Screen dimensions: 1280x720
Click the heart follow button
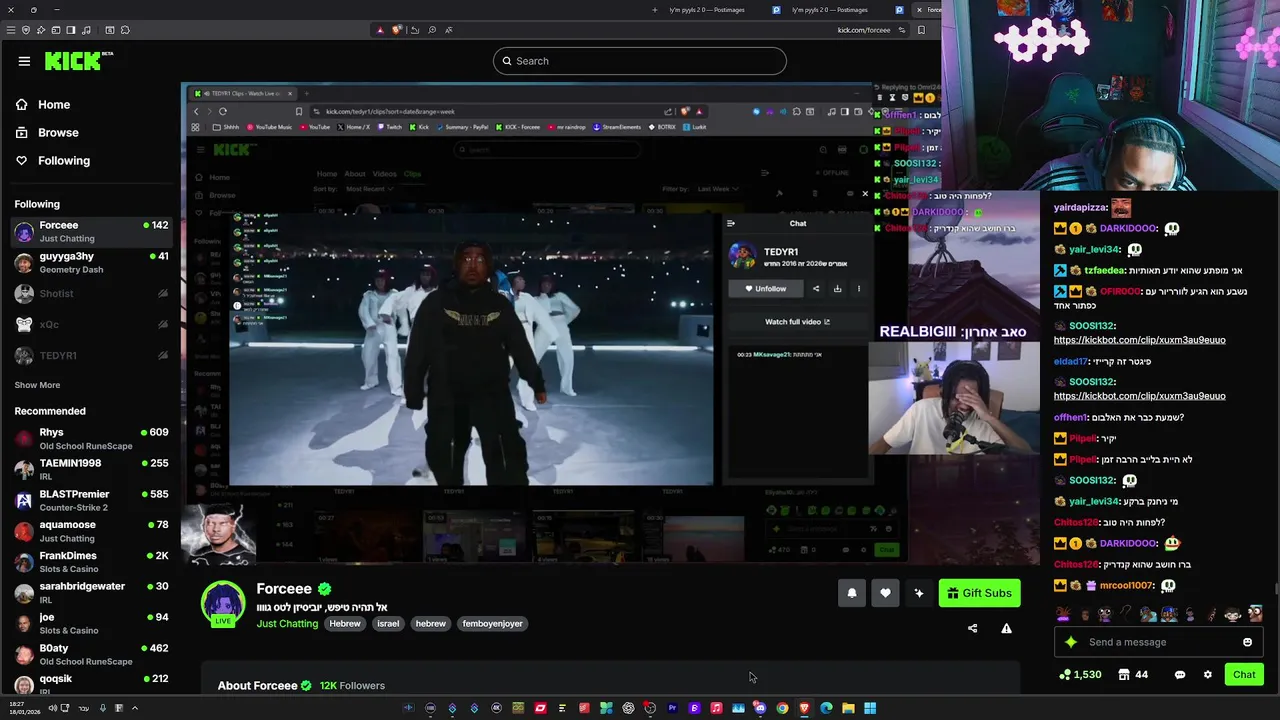pyautogui.click(x=885, y=593)
